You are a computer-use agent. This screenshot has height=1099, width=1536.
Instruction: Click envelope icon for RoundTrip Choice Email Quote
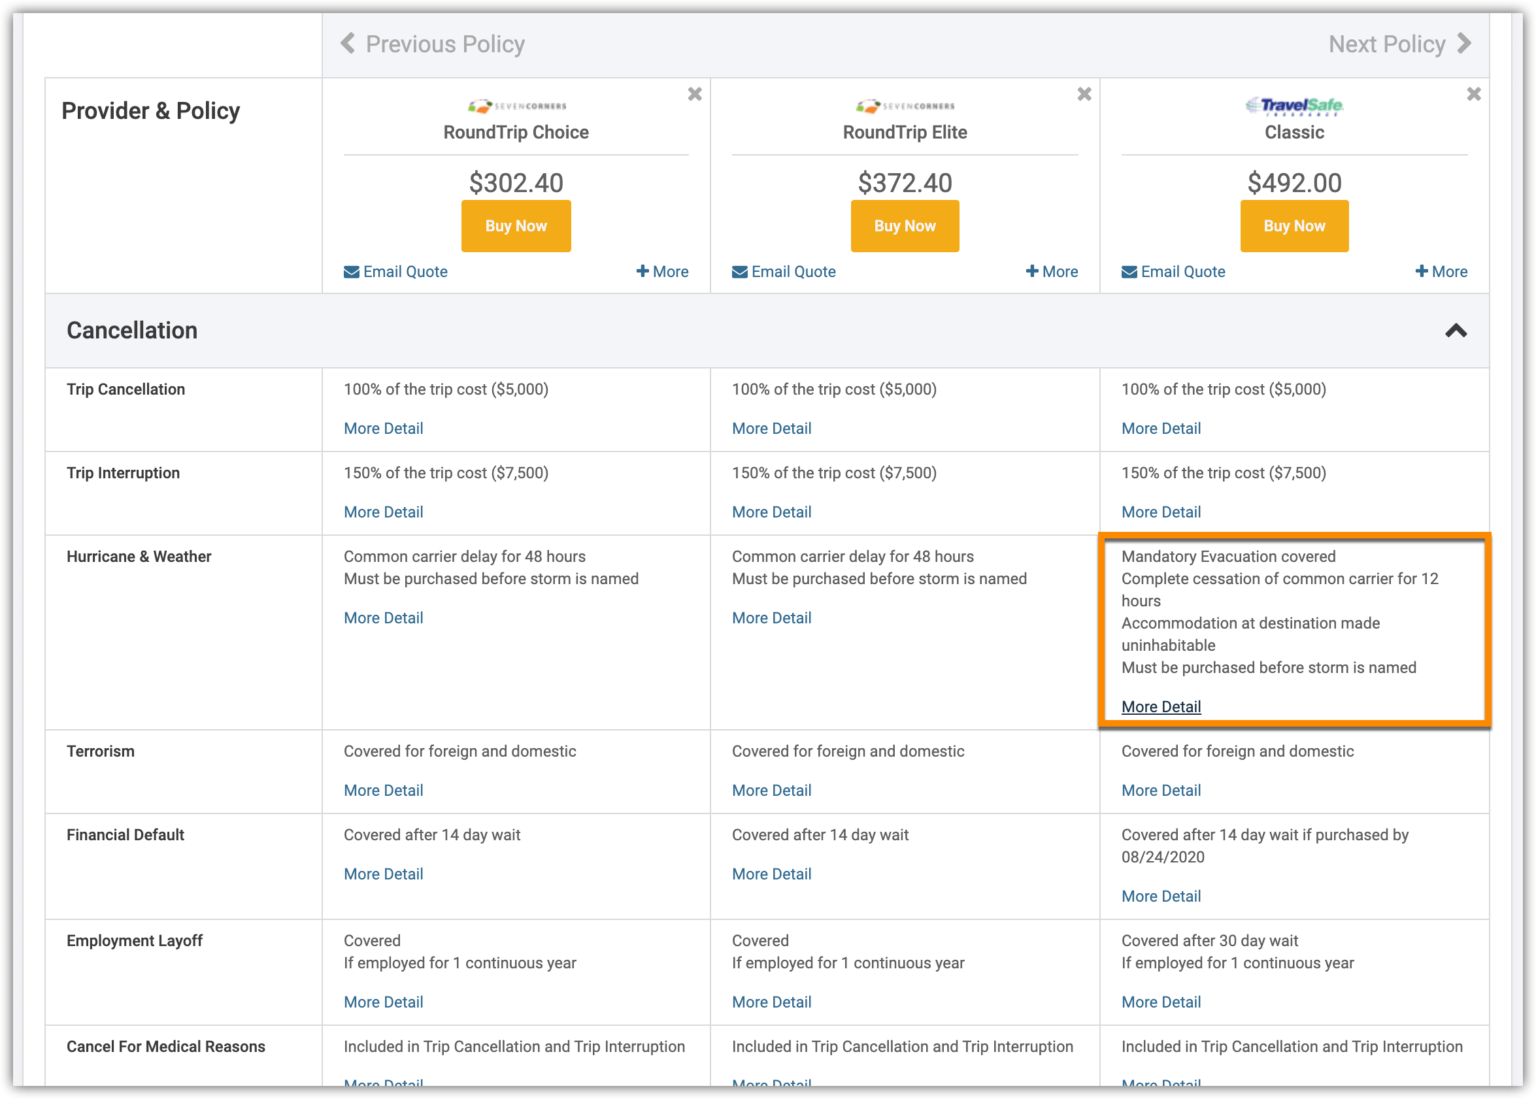pyautogui.click(x=352, y=272)
